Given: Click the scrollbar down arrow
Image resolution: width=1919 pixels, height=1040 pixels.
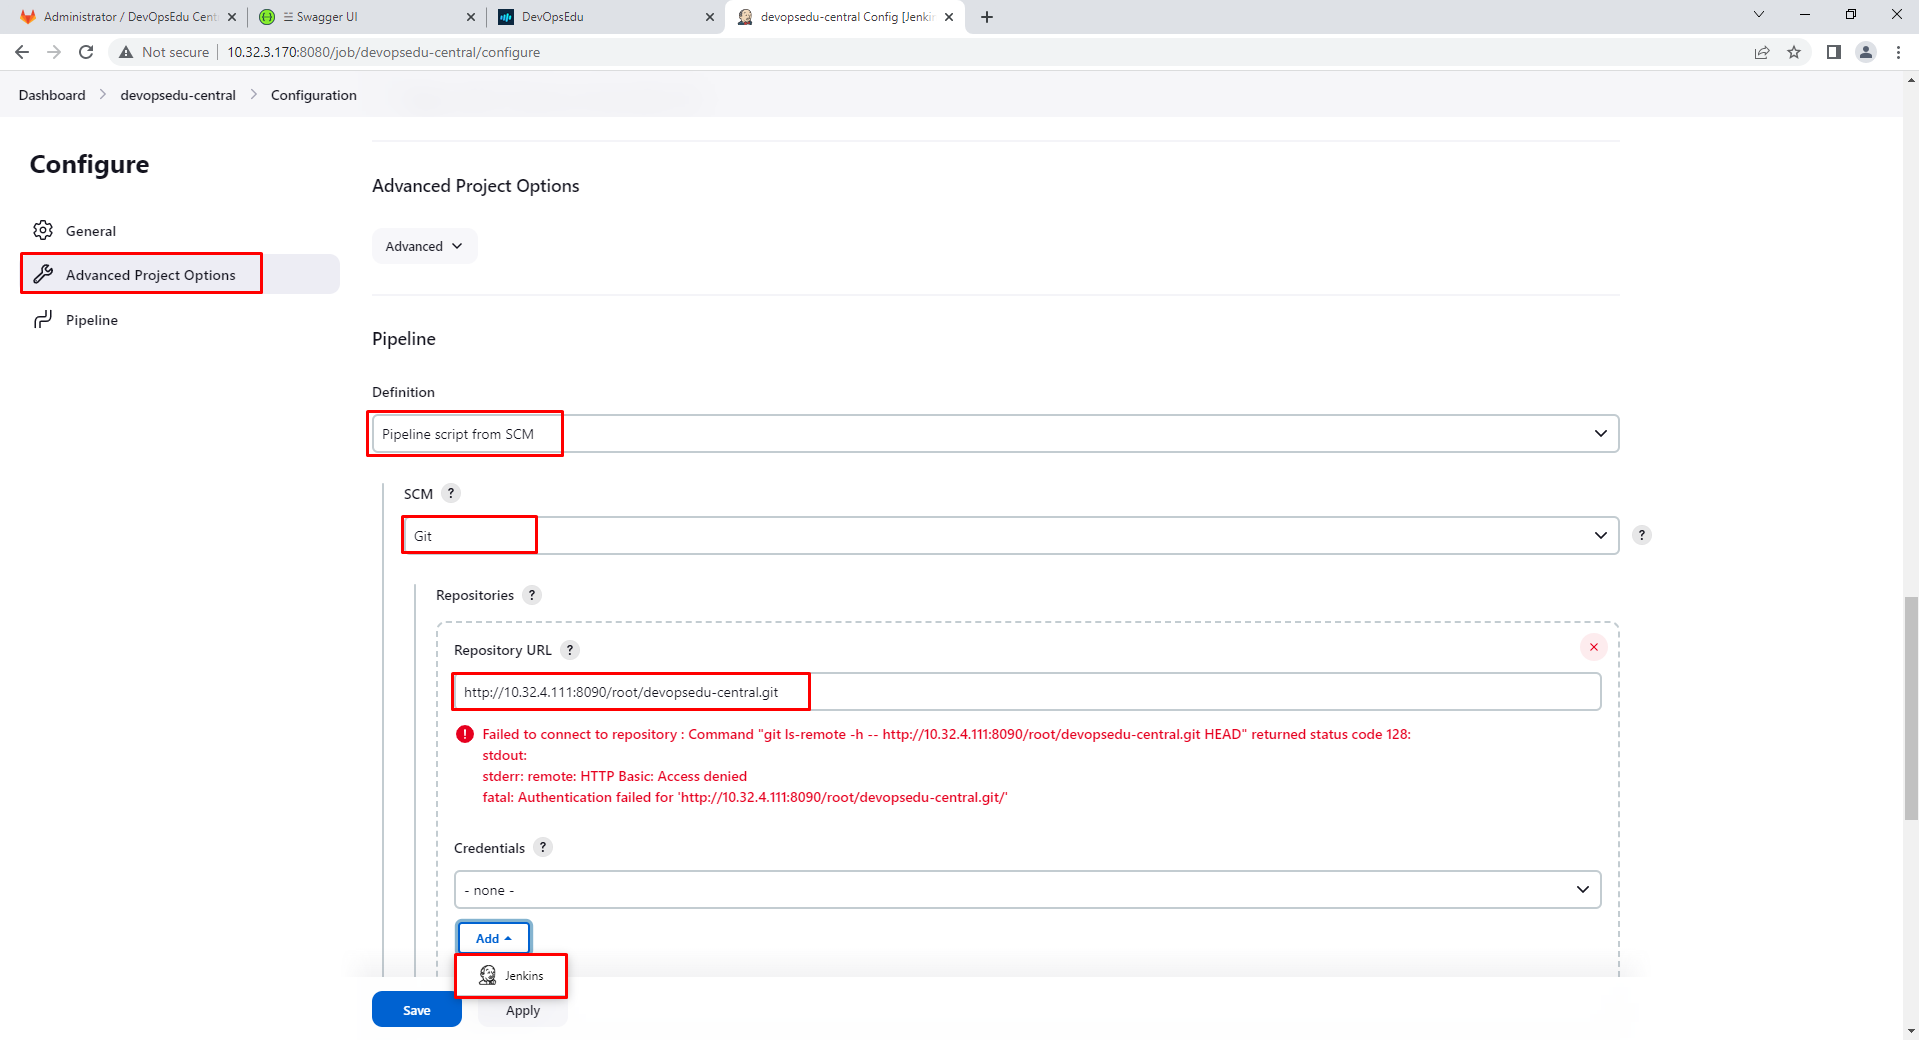Looking at the screenshot, I should (1910, 1031).
